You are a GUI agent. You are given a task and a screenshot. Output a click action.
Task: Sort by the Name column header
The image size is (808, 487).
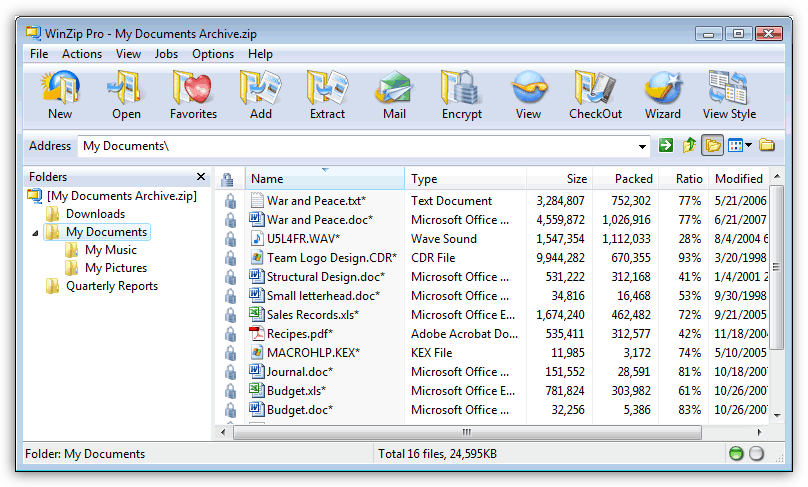[x=325, y=178]
